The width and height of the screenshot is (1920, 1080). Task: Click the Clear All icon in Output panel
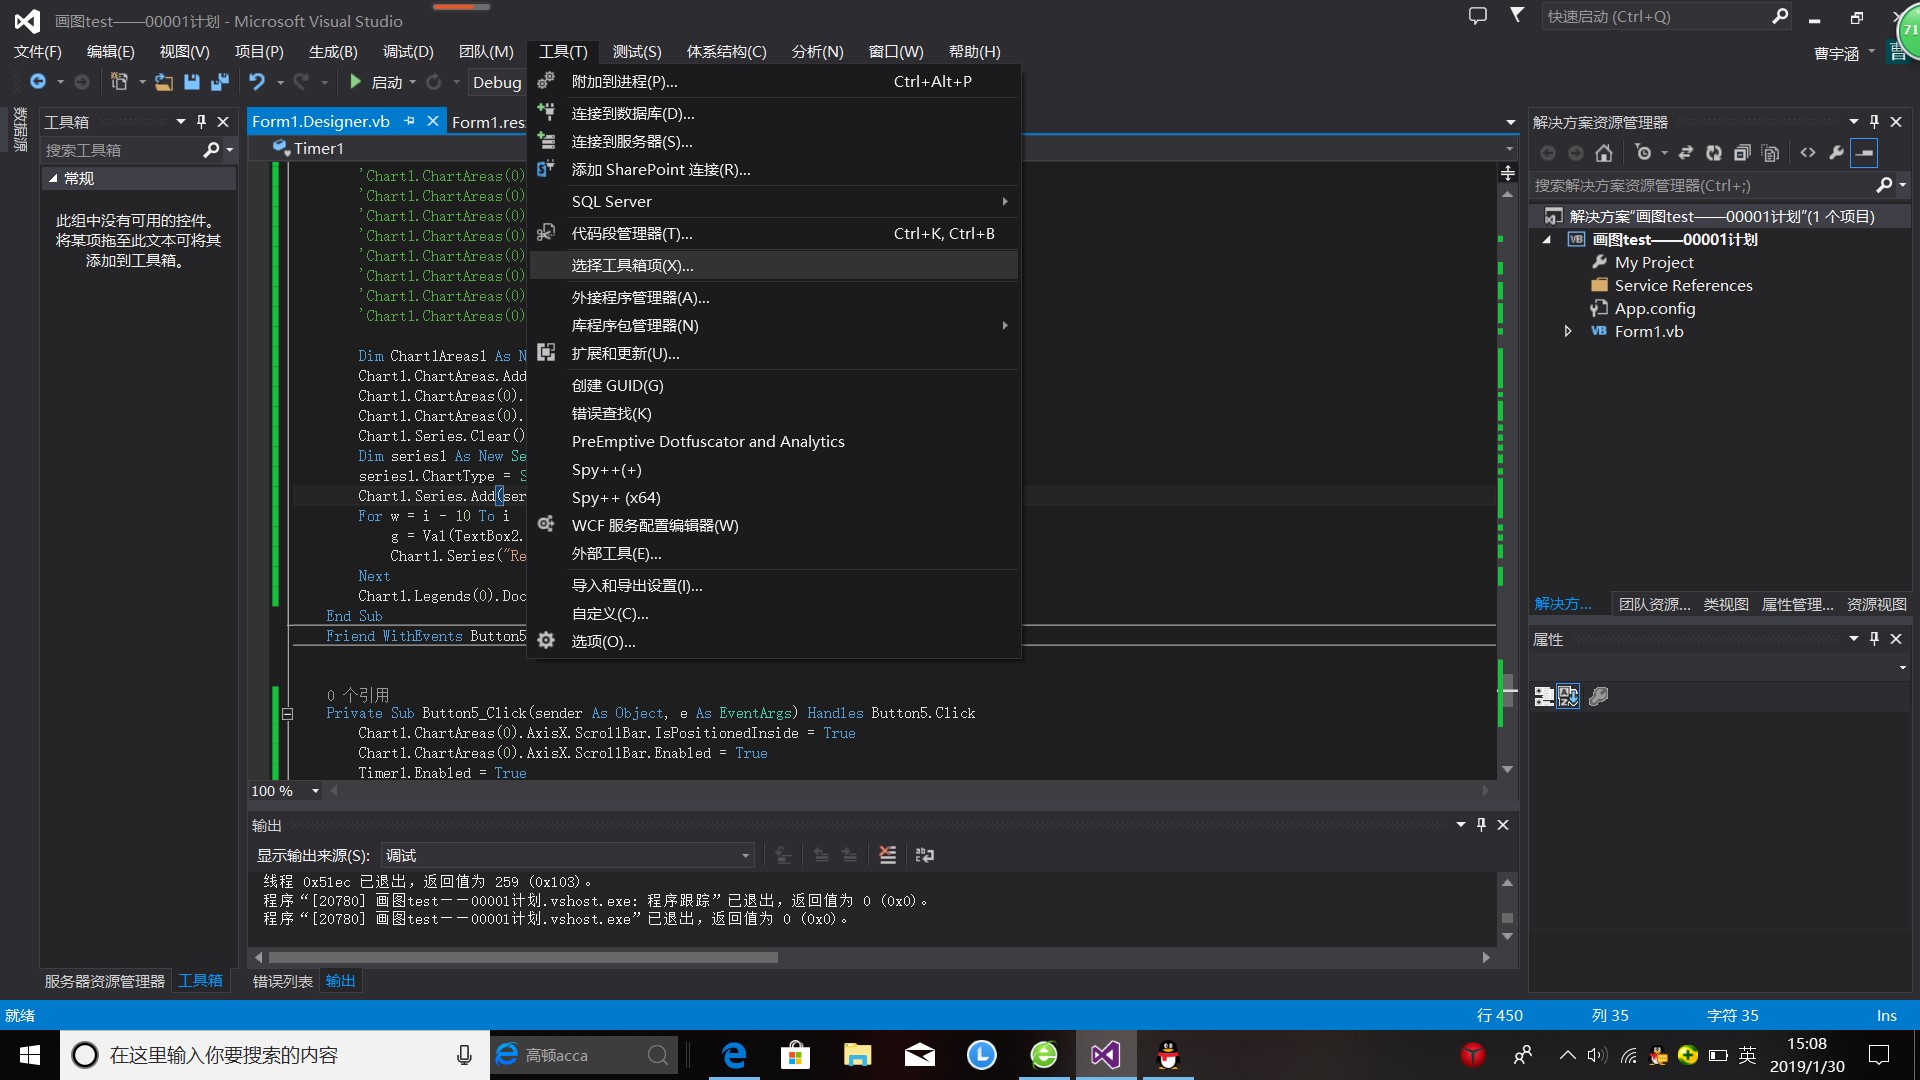pyautogui.click(x=887, y=855)
